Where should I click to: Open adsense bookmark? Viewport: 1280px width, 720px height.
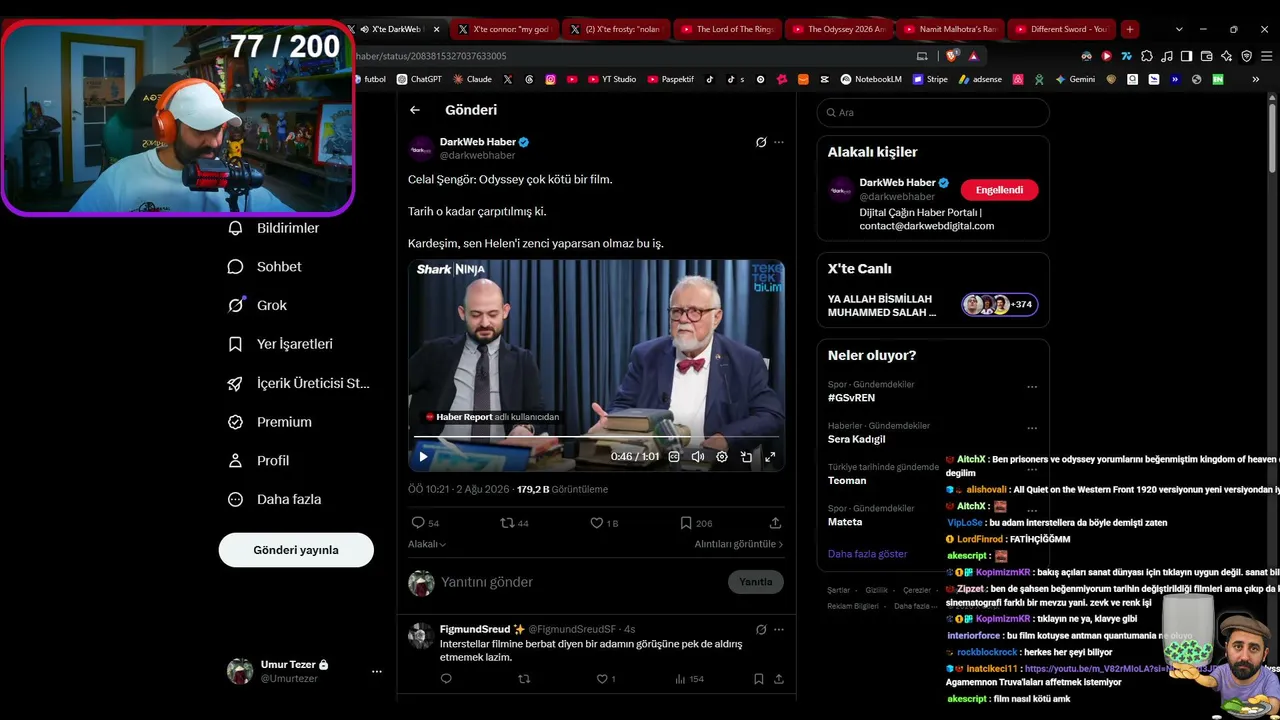(x=980, y=79)
